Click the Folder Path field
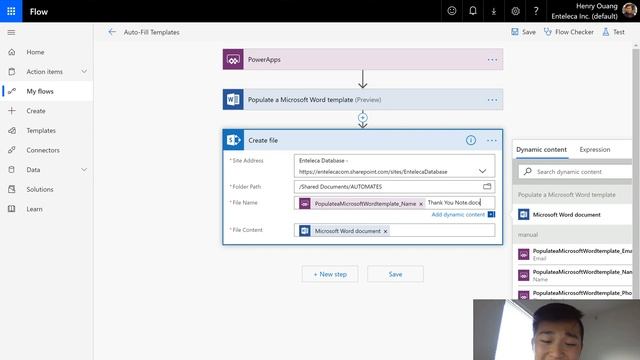The height and width of the screenshot is (360, 640). coord(394,187)
